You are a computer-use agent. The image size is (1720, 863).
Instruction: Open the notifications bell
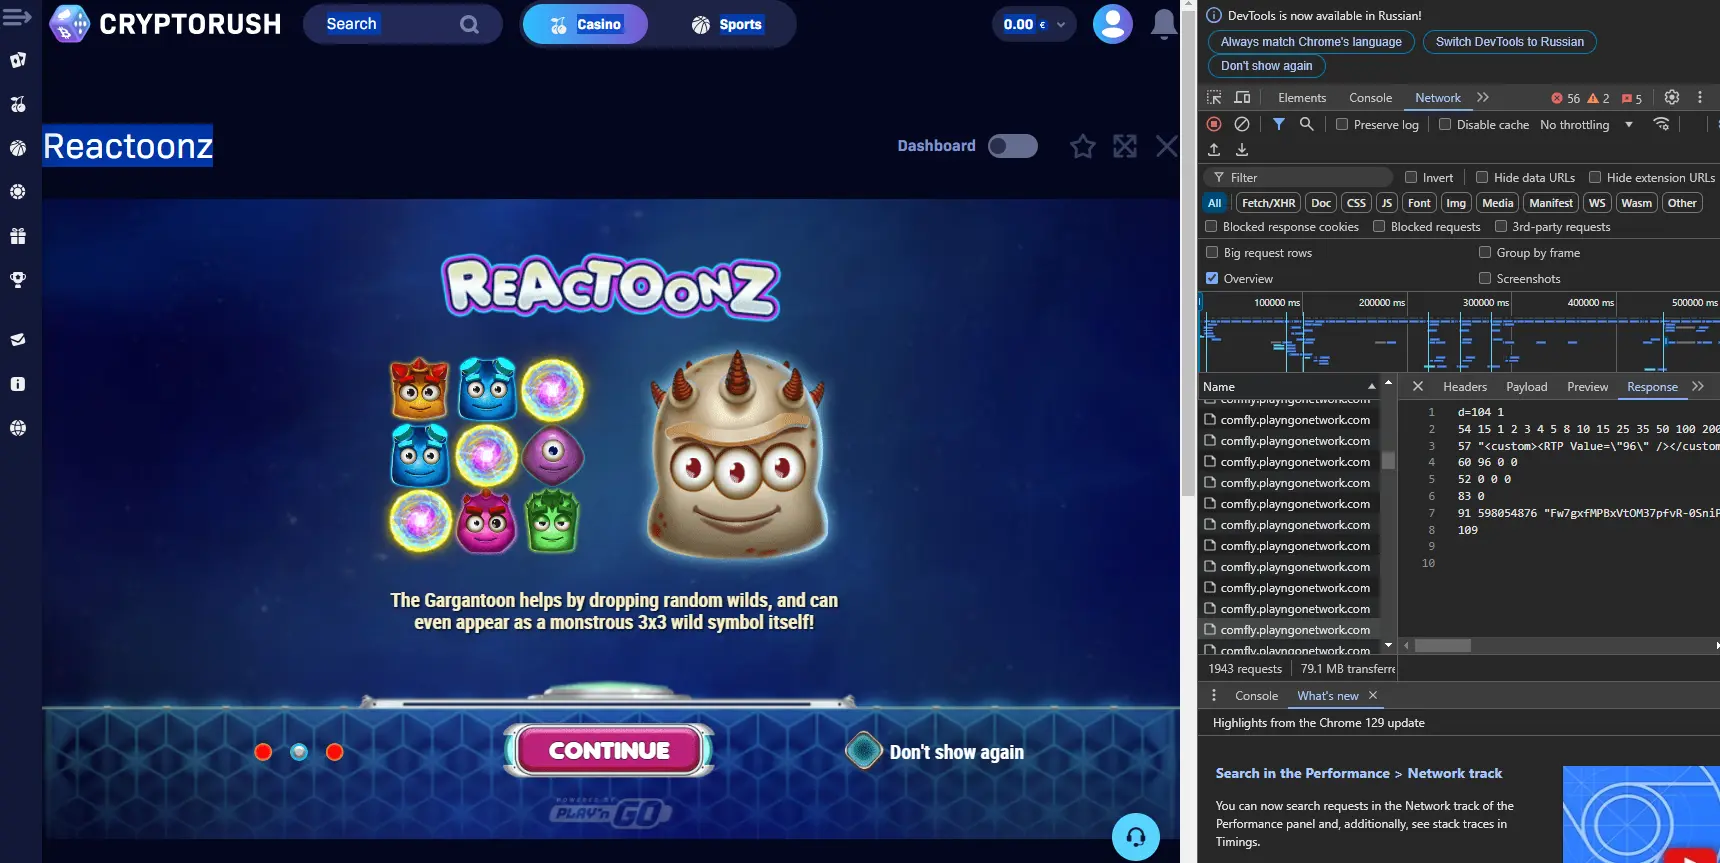point(1164,24)
